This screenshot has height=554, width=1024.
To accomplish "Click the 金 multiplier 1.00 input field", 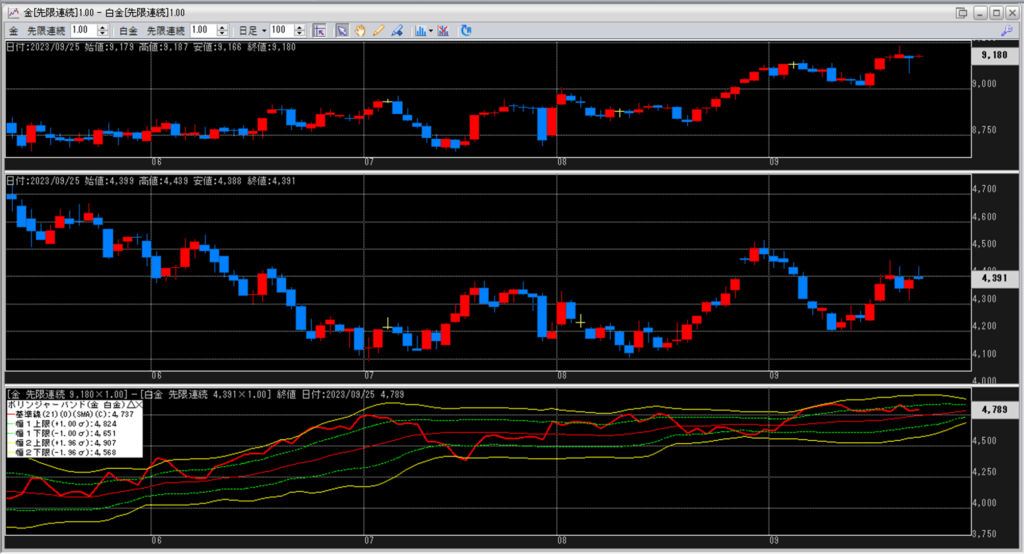I will (x=84, y=31).
